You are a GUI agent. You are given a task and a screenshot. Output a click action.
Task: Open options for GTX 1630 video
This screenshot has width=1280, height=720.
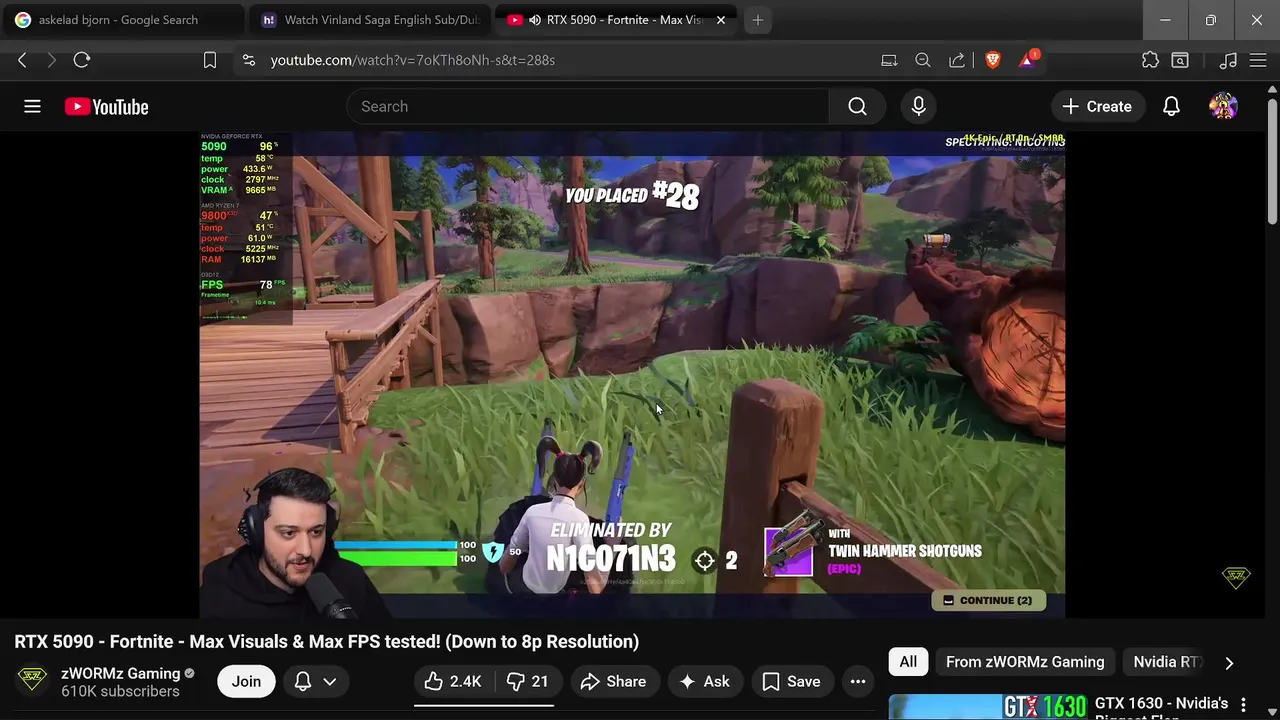click(1244, 705)
